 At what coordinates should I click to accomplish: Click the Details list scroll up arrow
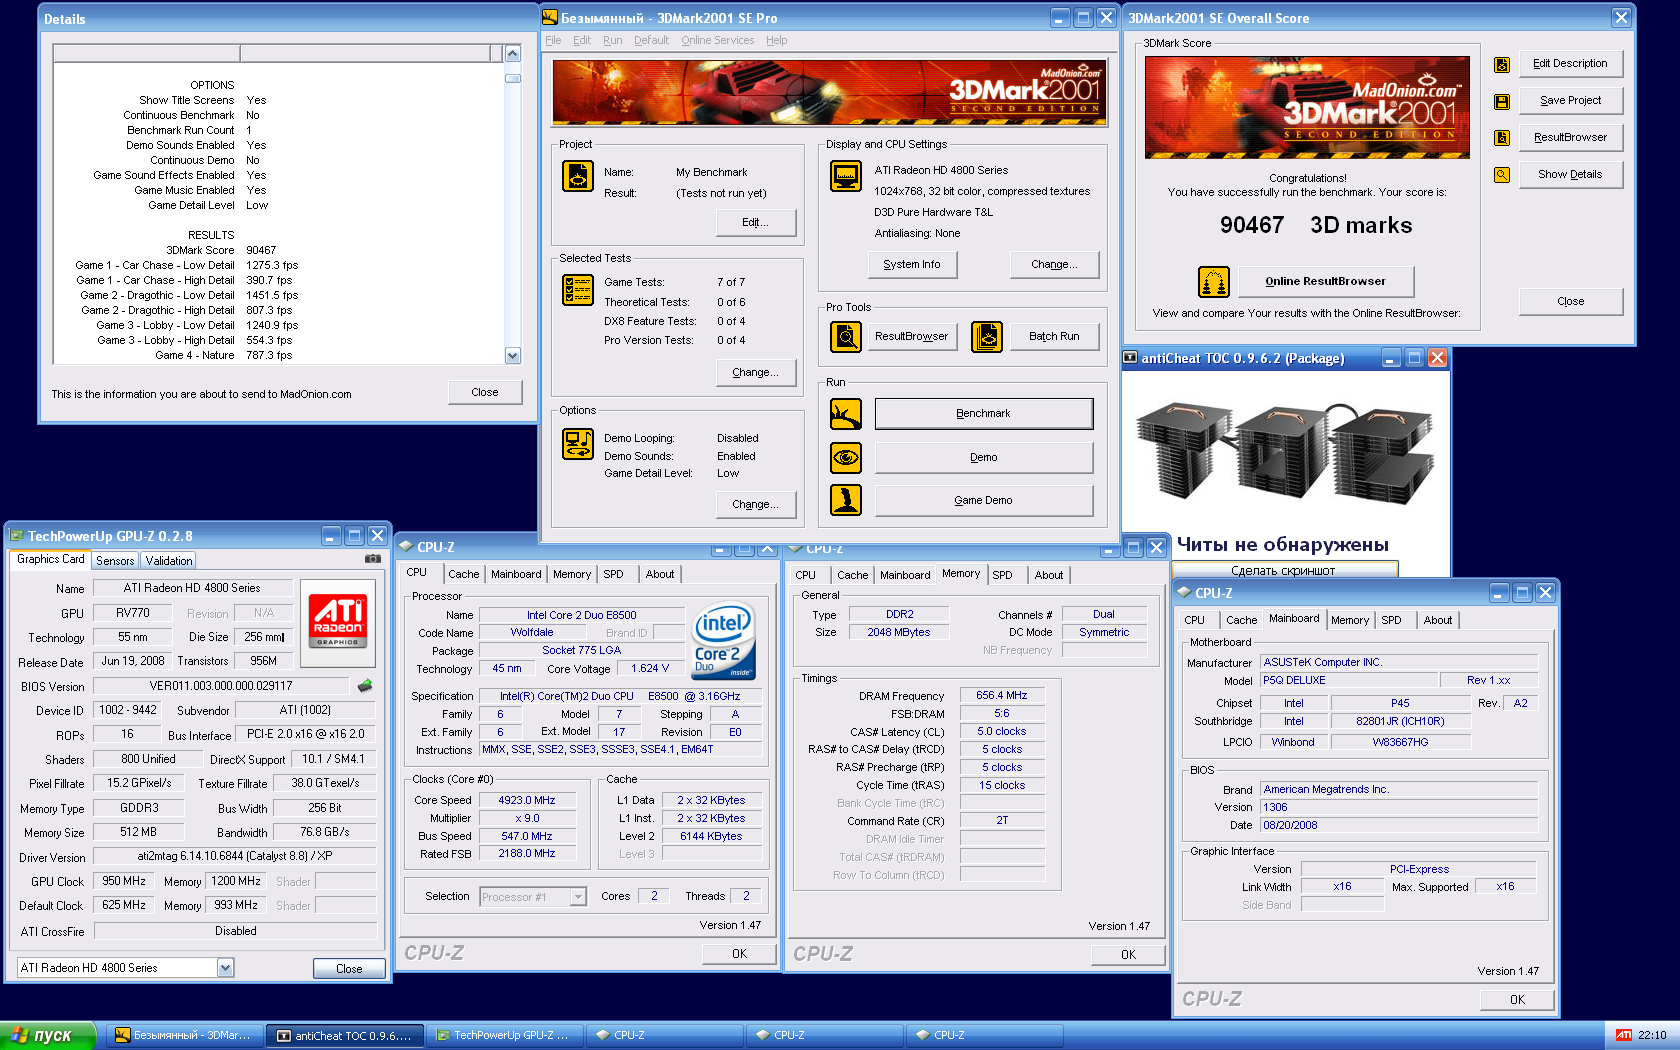(x=513, y=53)
